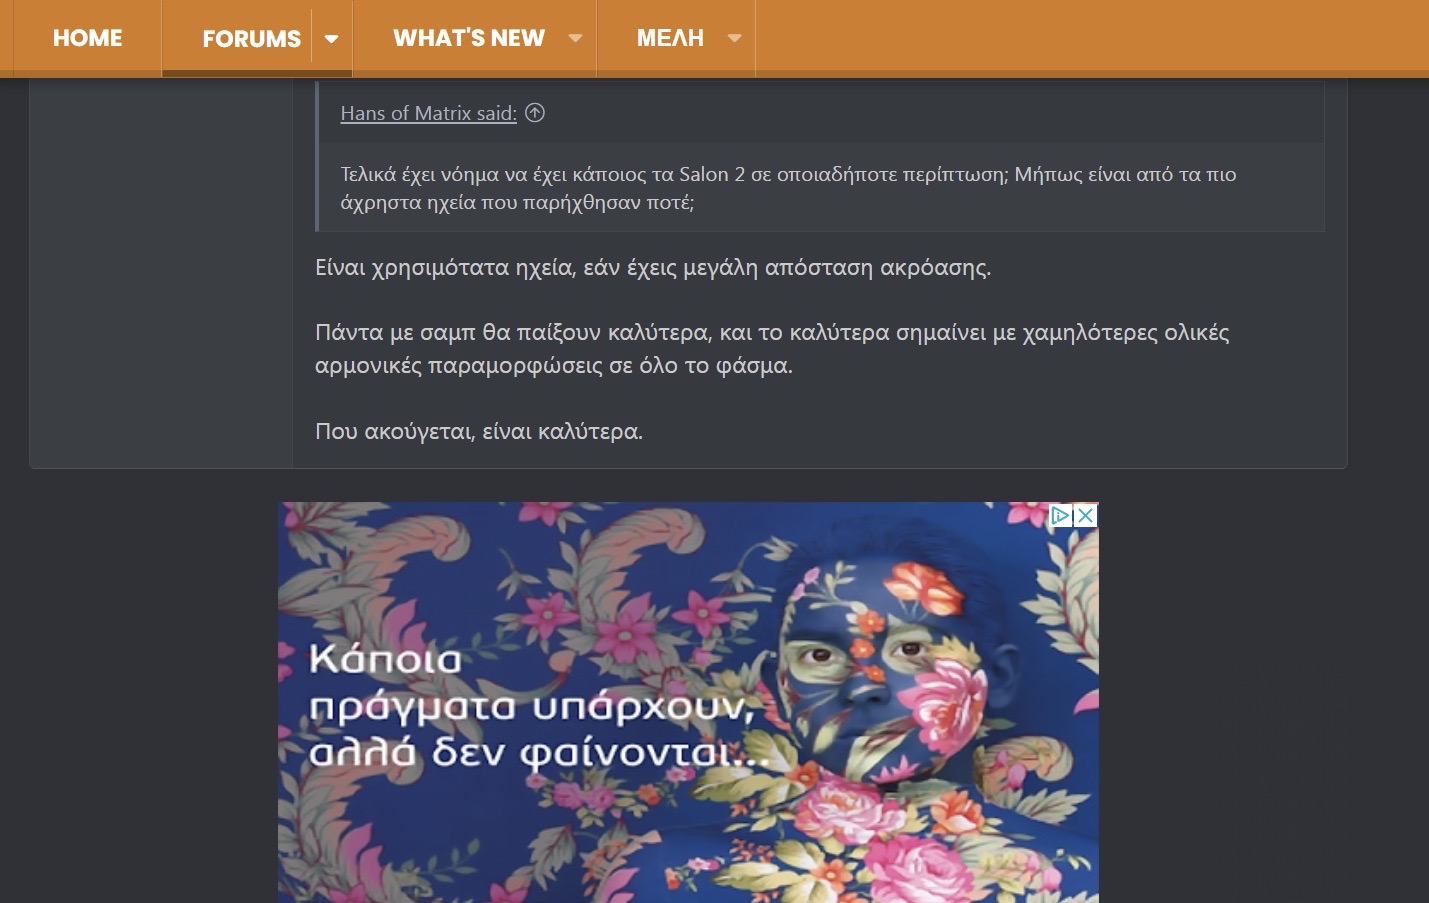Click the line 'Που ακούγεται, είναι καλύτερα.'

coord(479,431)
